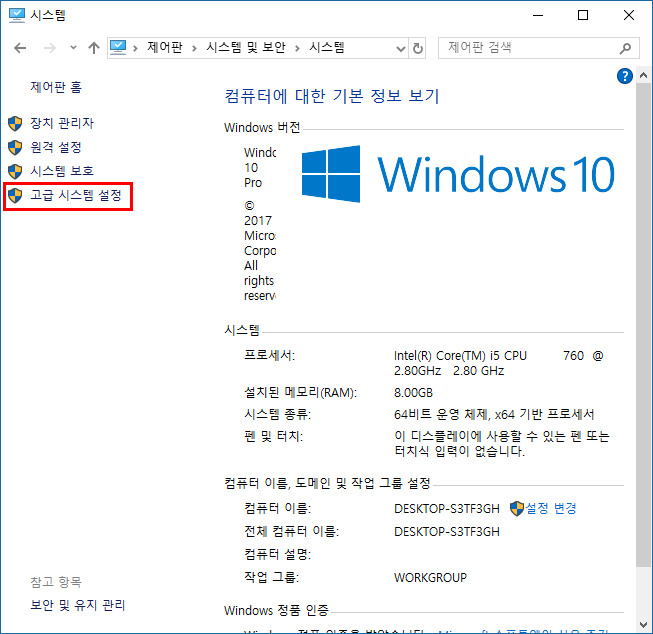The image size is (653, 634).
Task: Select 제어판 breadcrumb in address bar
Action: coord(164,47)
